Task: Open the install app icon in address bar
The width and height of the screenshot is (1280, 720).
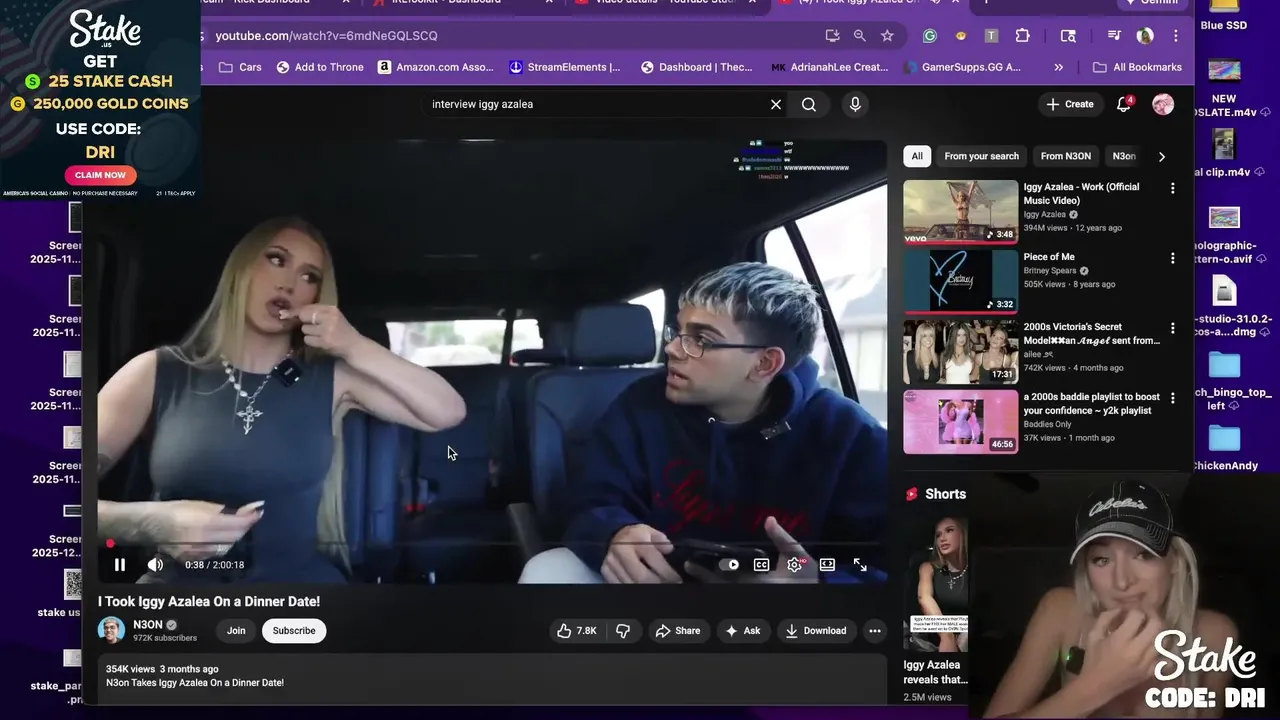Action: pyautogui.click(x=832, y=36)
